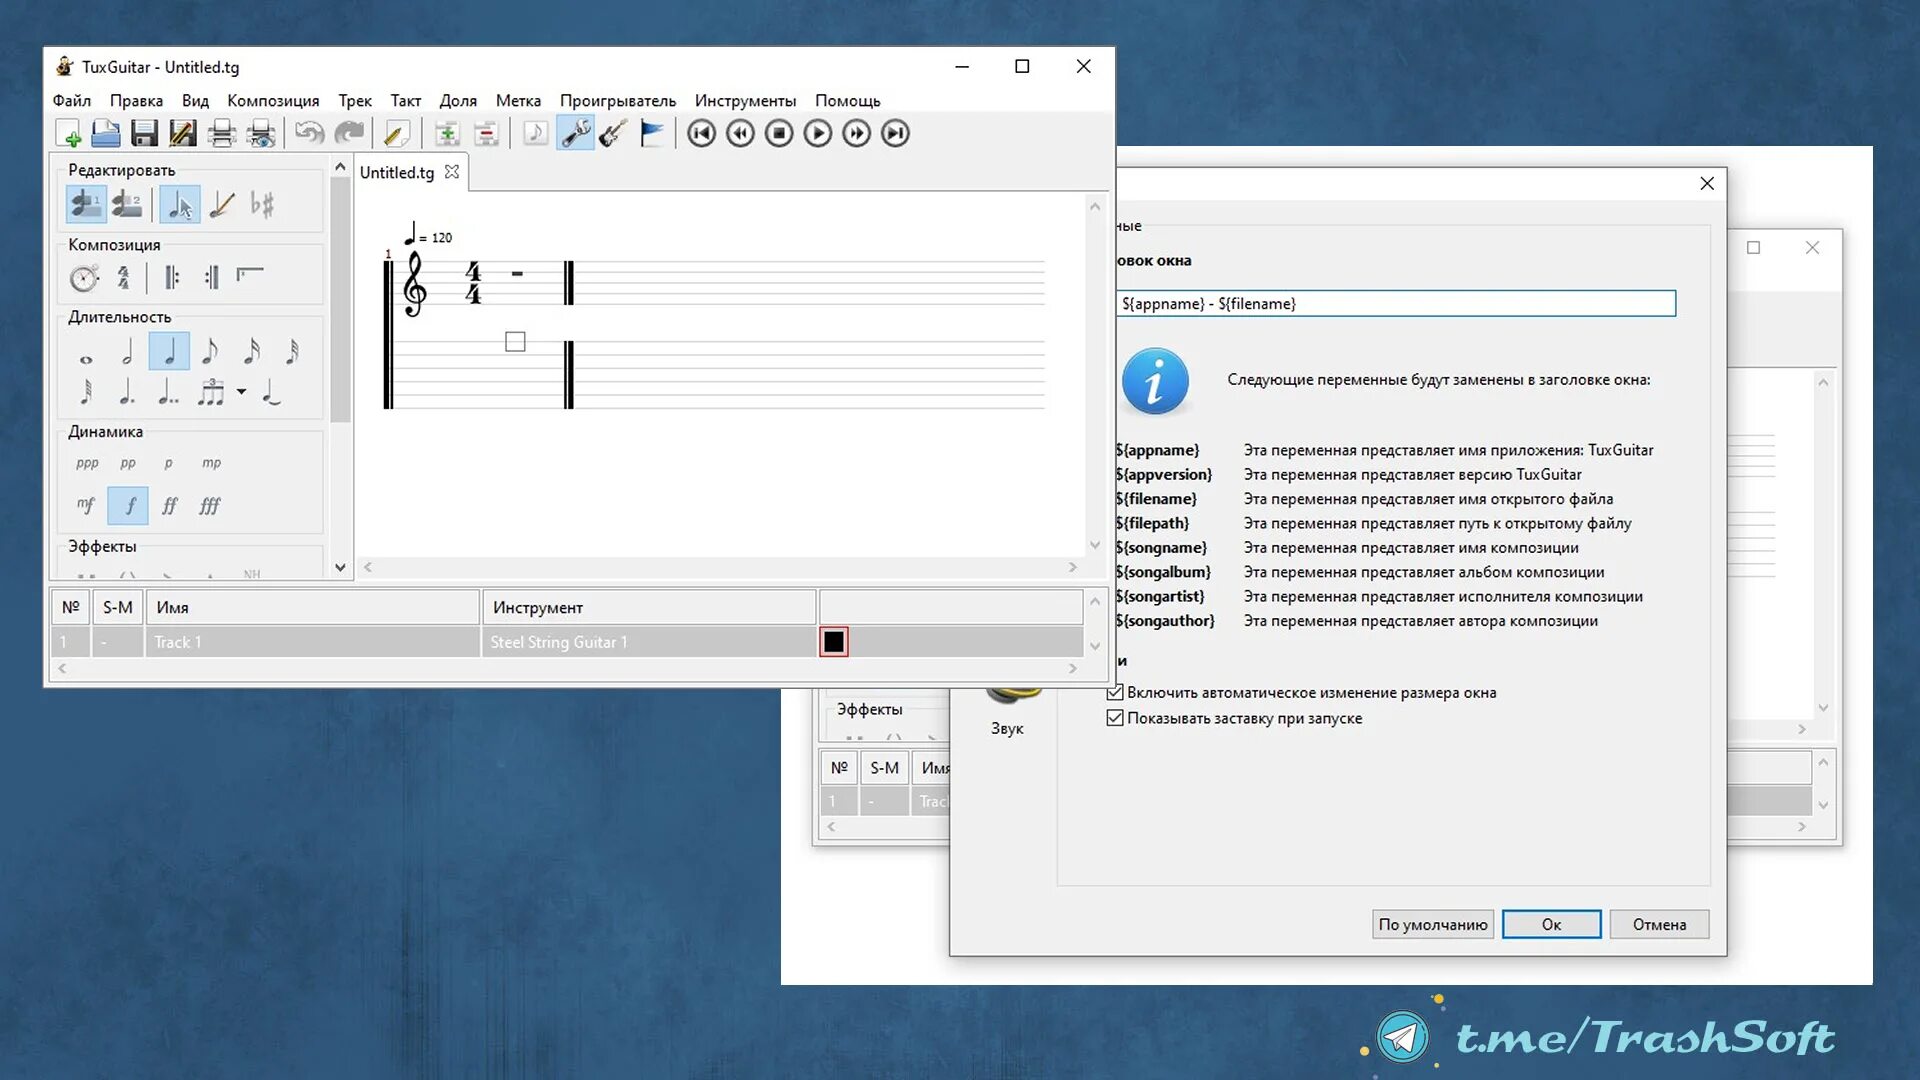
Task: Start playback with play button
Action: 817,133
